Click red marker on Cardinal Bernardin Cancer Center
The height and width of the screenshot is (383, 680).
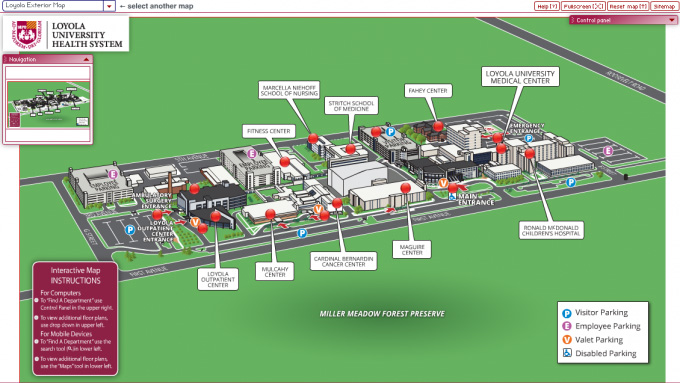click(337, 203)
